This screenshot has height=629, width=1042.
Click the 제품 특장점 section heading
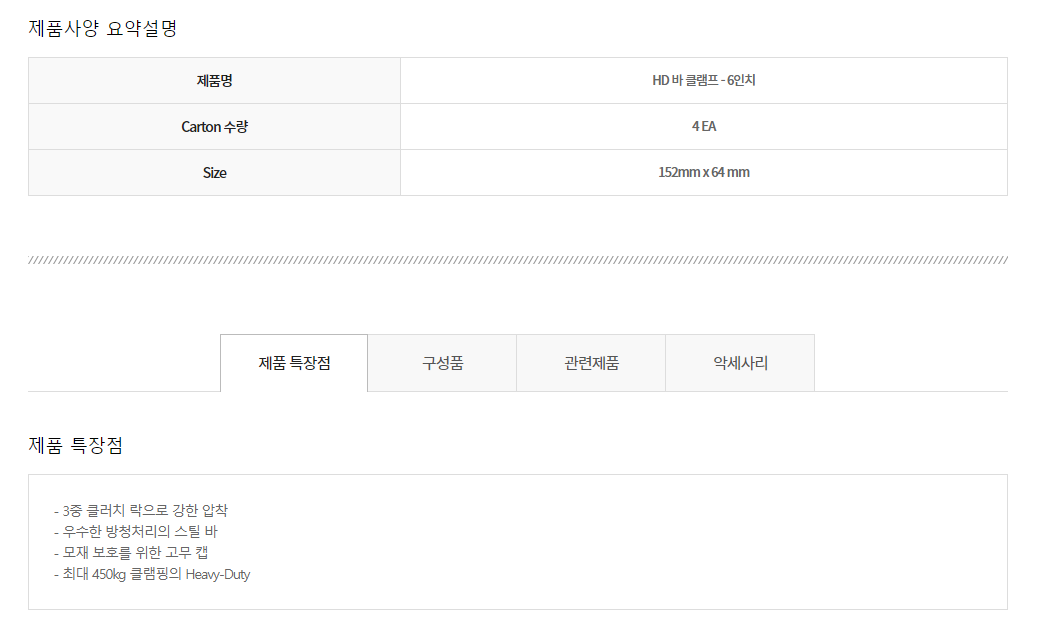tap(76, 445)
